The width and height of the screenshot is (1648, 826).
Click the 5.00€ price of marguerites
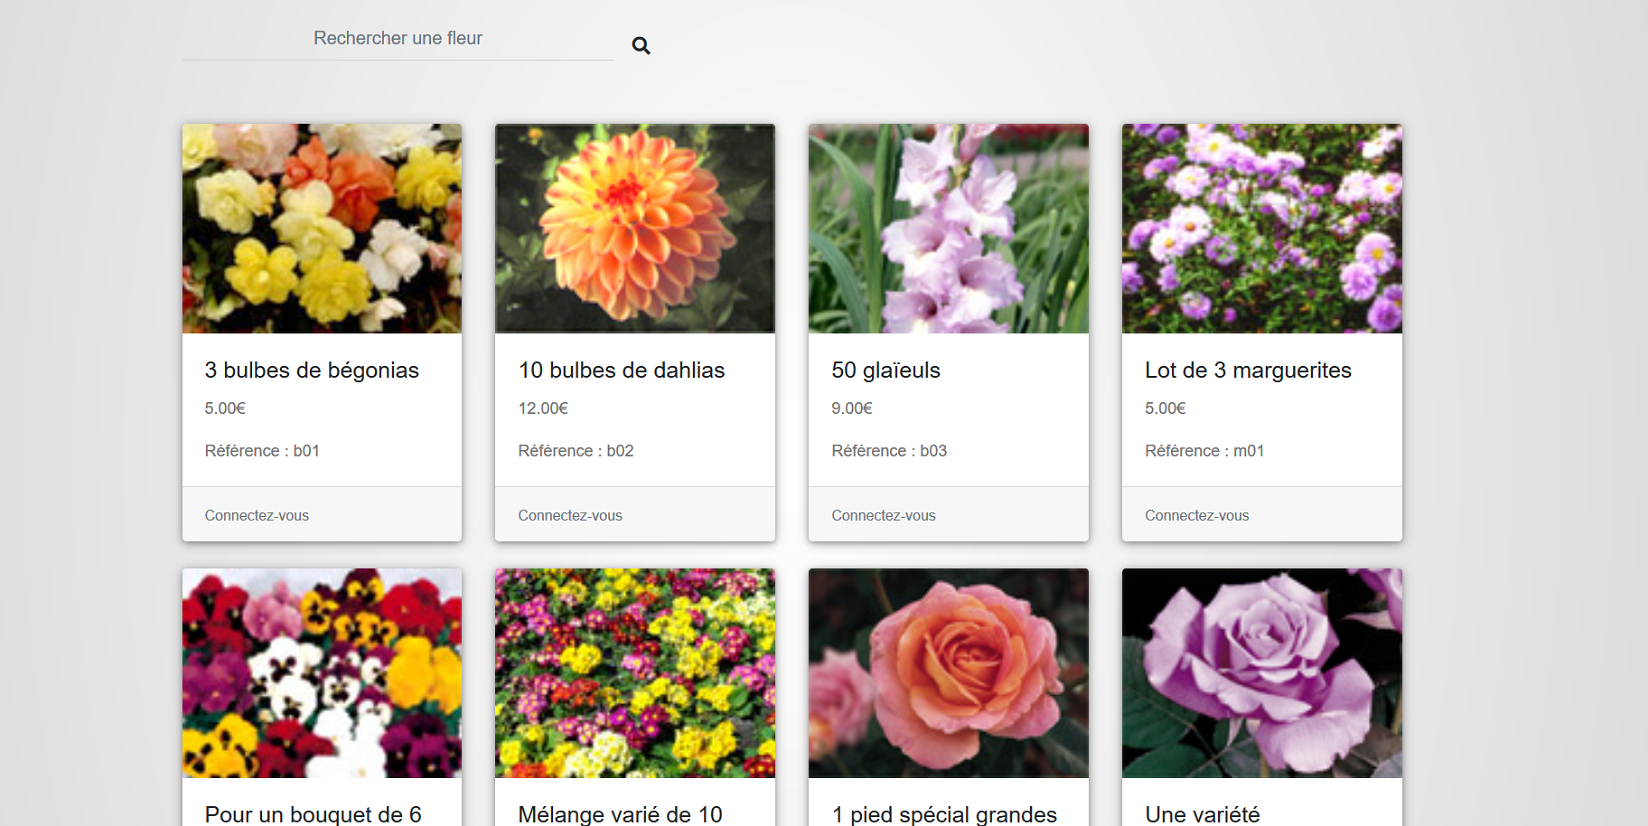(1165, 408)
